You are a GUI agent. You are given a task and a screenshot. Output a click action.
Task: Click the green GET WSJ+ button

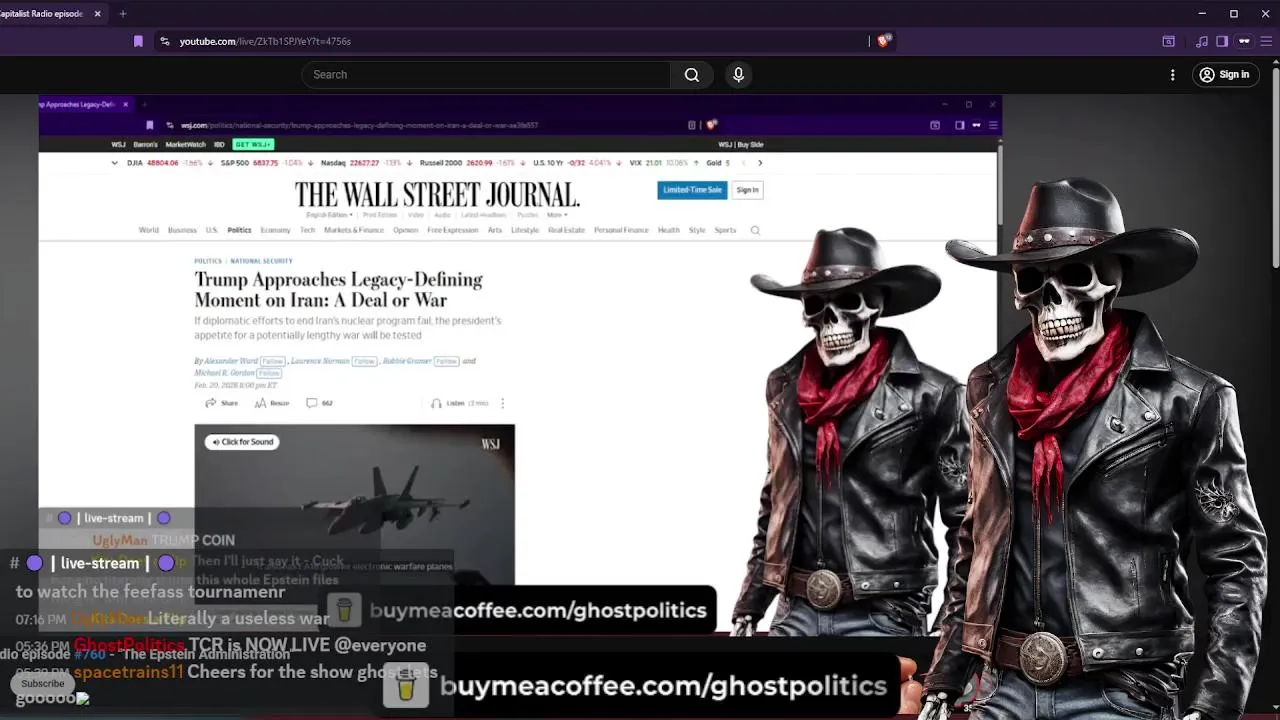pyautogui.click(x=253, y=145)
